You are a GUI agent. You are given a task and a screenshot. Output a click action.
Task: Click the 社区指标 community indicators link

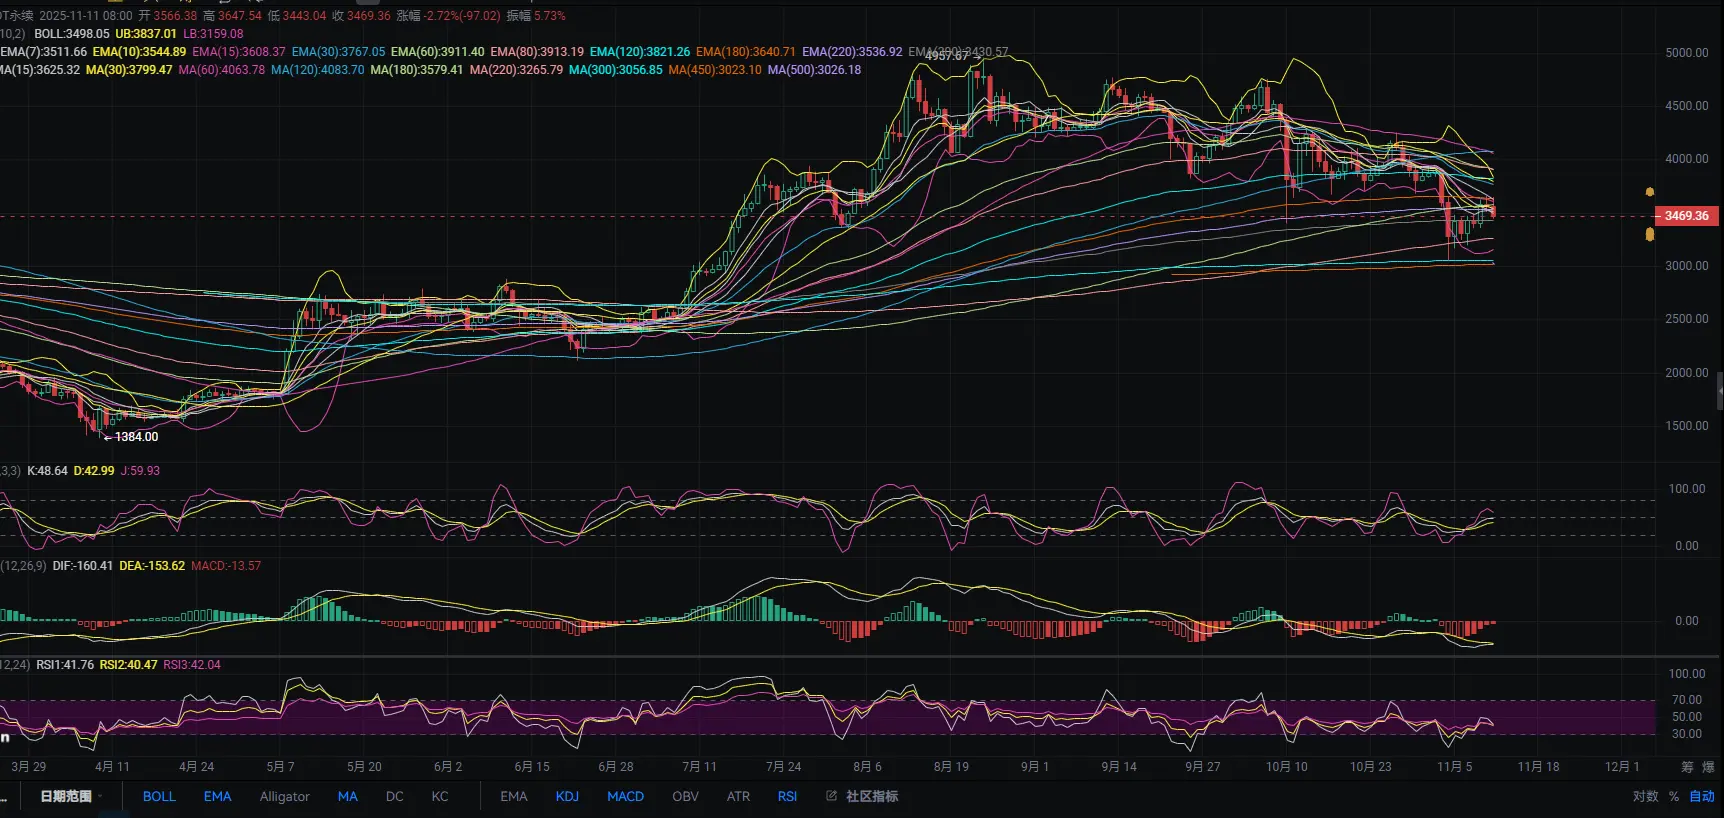tap(872, 796)
